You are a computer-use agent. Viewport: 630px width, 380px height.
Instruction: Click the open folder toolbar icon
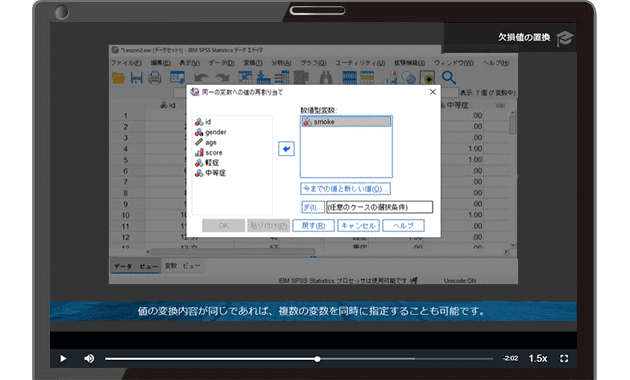118,78
